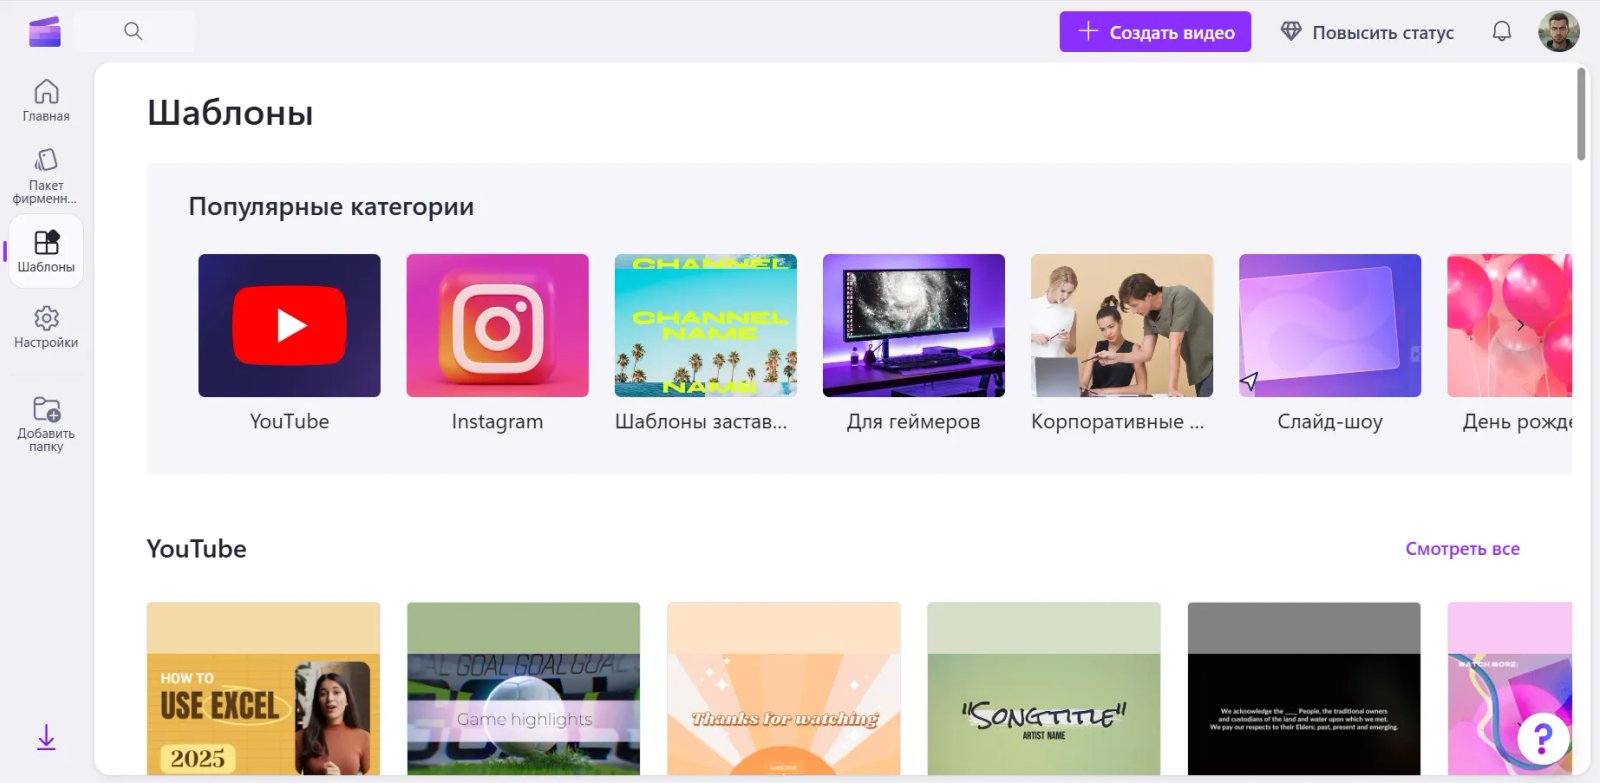Image resolution: width=1600 pixels, height=783 pixels.
Task: Open the search box magnifier
Action: pos(133,32)
